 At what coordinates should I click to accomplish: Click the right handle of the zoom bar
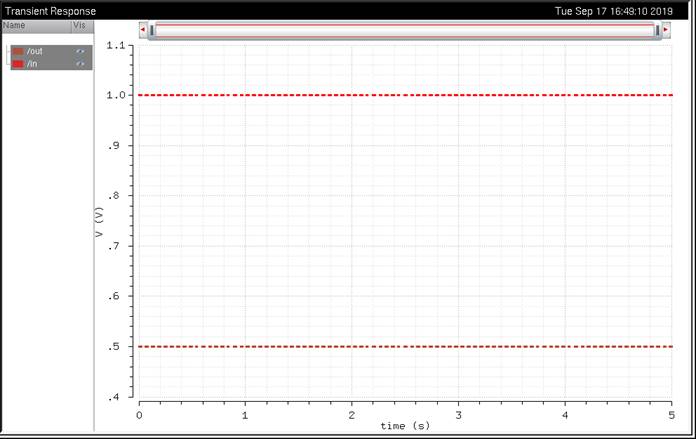[657, 30]
